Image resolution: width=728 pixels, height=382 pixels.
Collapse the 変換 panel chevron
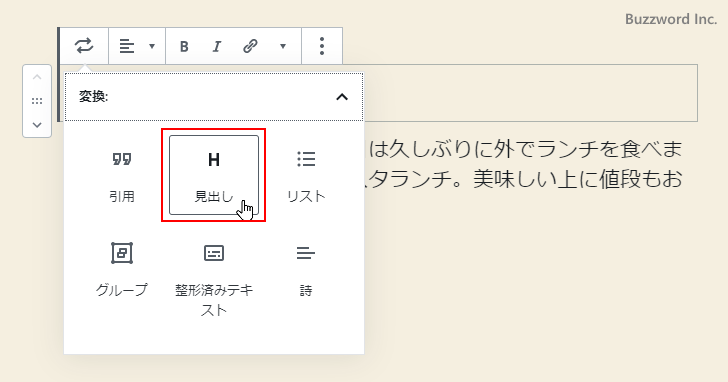(x=342, y=97)
